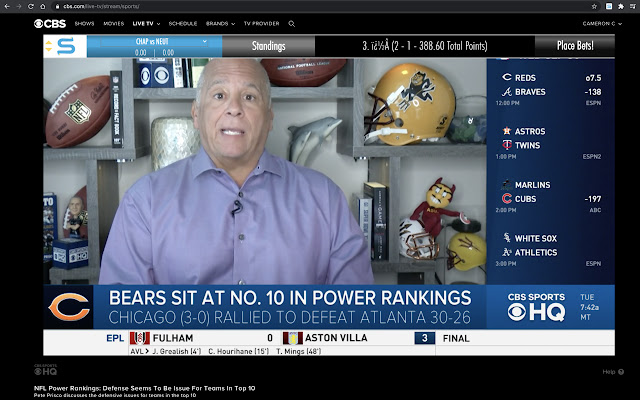Expand the CAMERON C account dropdown
The height and width of the screenshot is (400, 640).
(x=602, y=24)
